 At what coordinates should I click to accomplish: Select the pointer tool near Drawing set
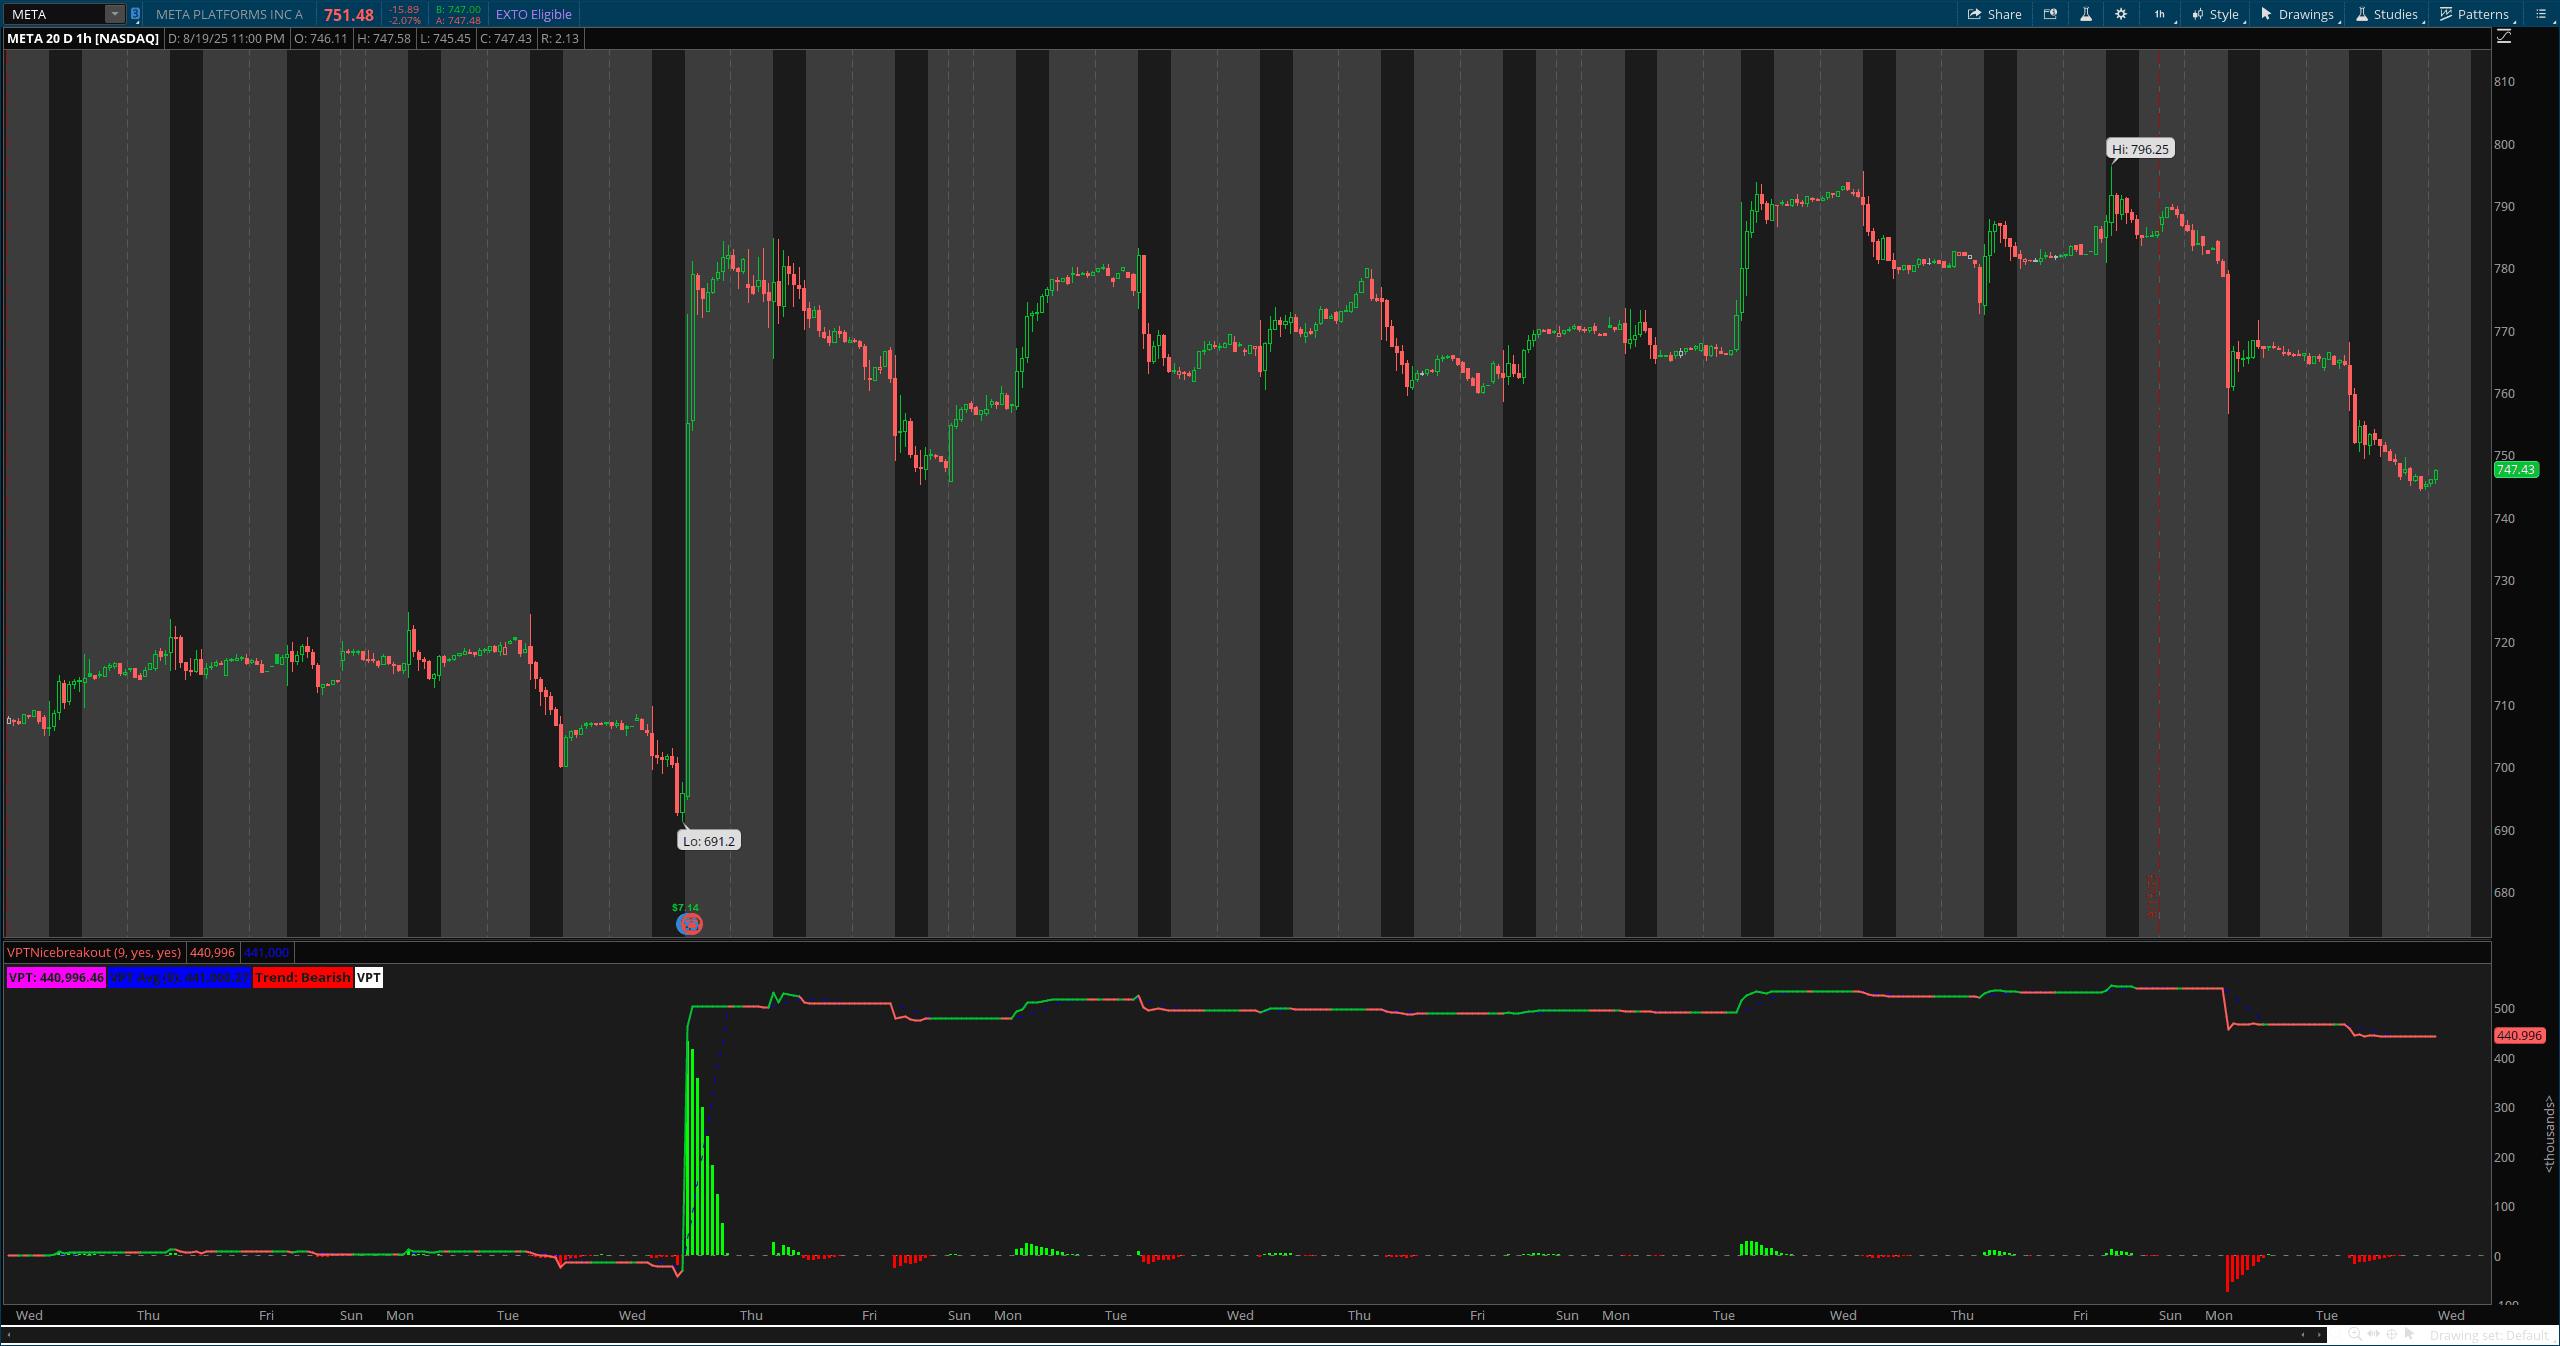[2411, 1334]
